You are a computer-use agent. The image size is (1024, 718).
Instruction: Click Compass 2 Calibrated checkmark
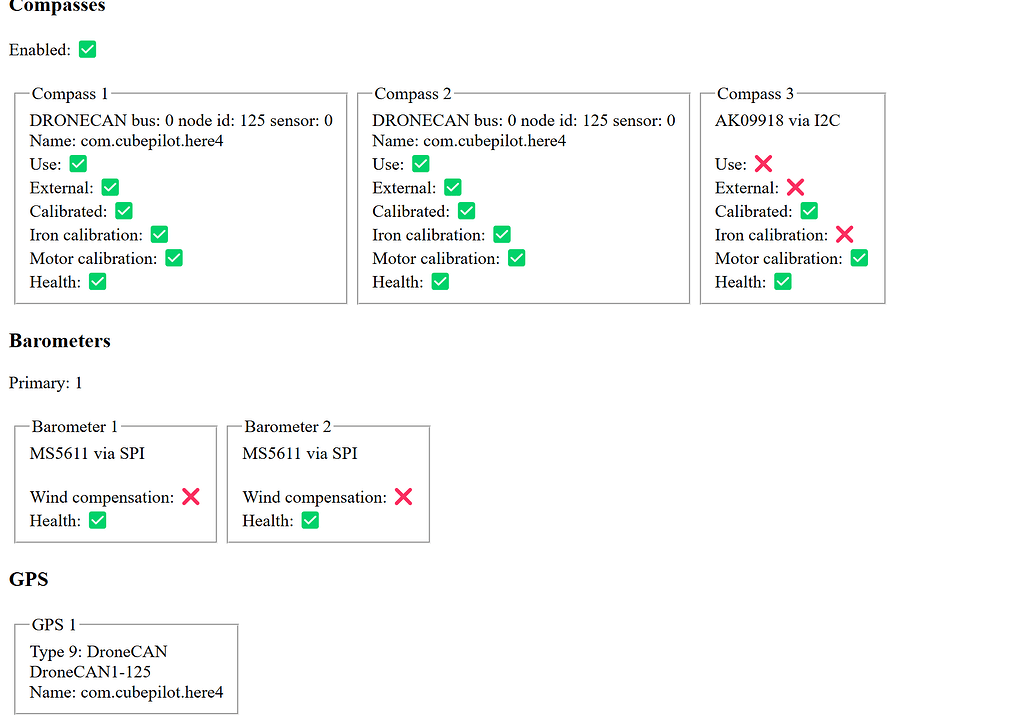[466, 211]
